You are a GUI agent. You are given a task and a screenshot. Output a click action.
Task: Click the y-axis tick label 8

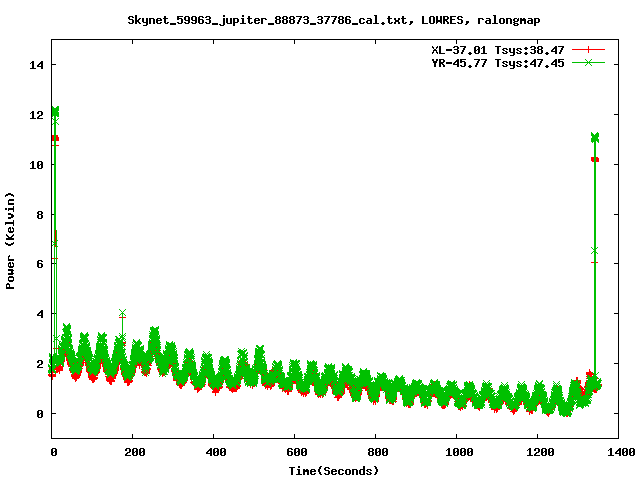coord(40,215)
